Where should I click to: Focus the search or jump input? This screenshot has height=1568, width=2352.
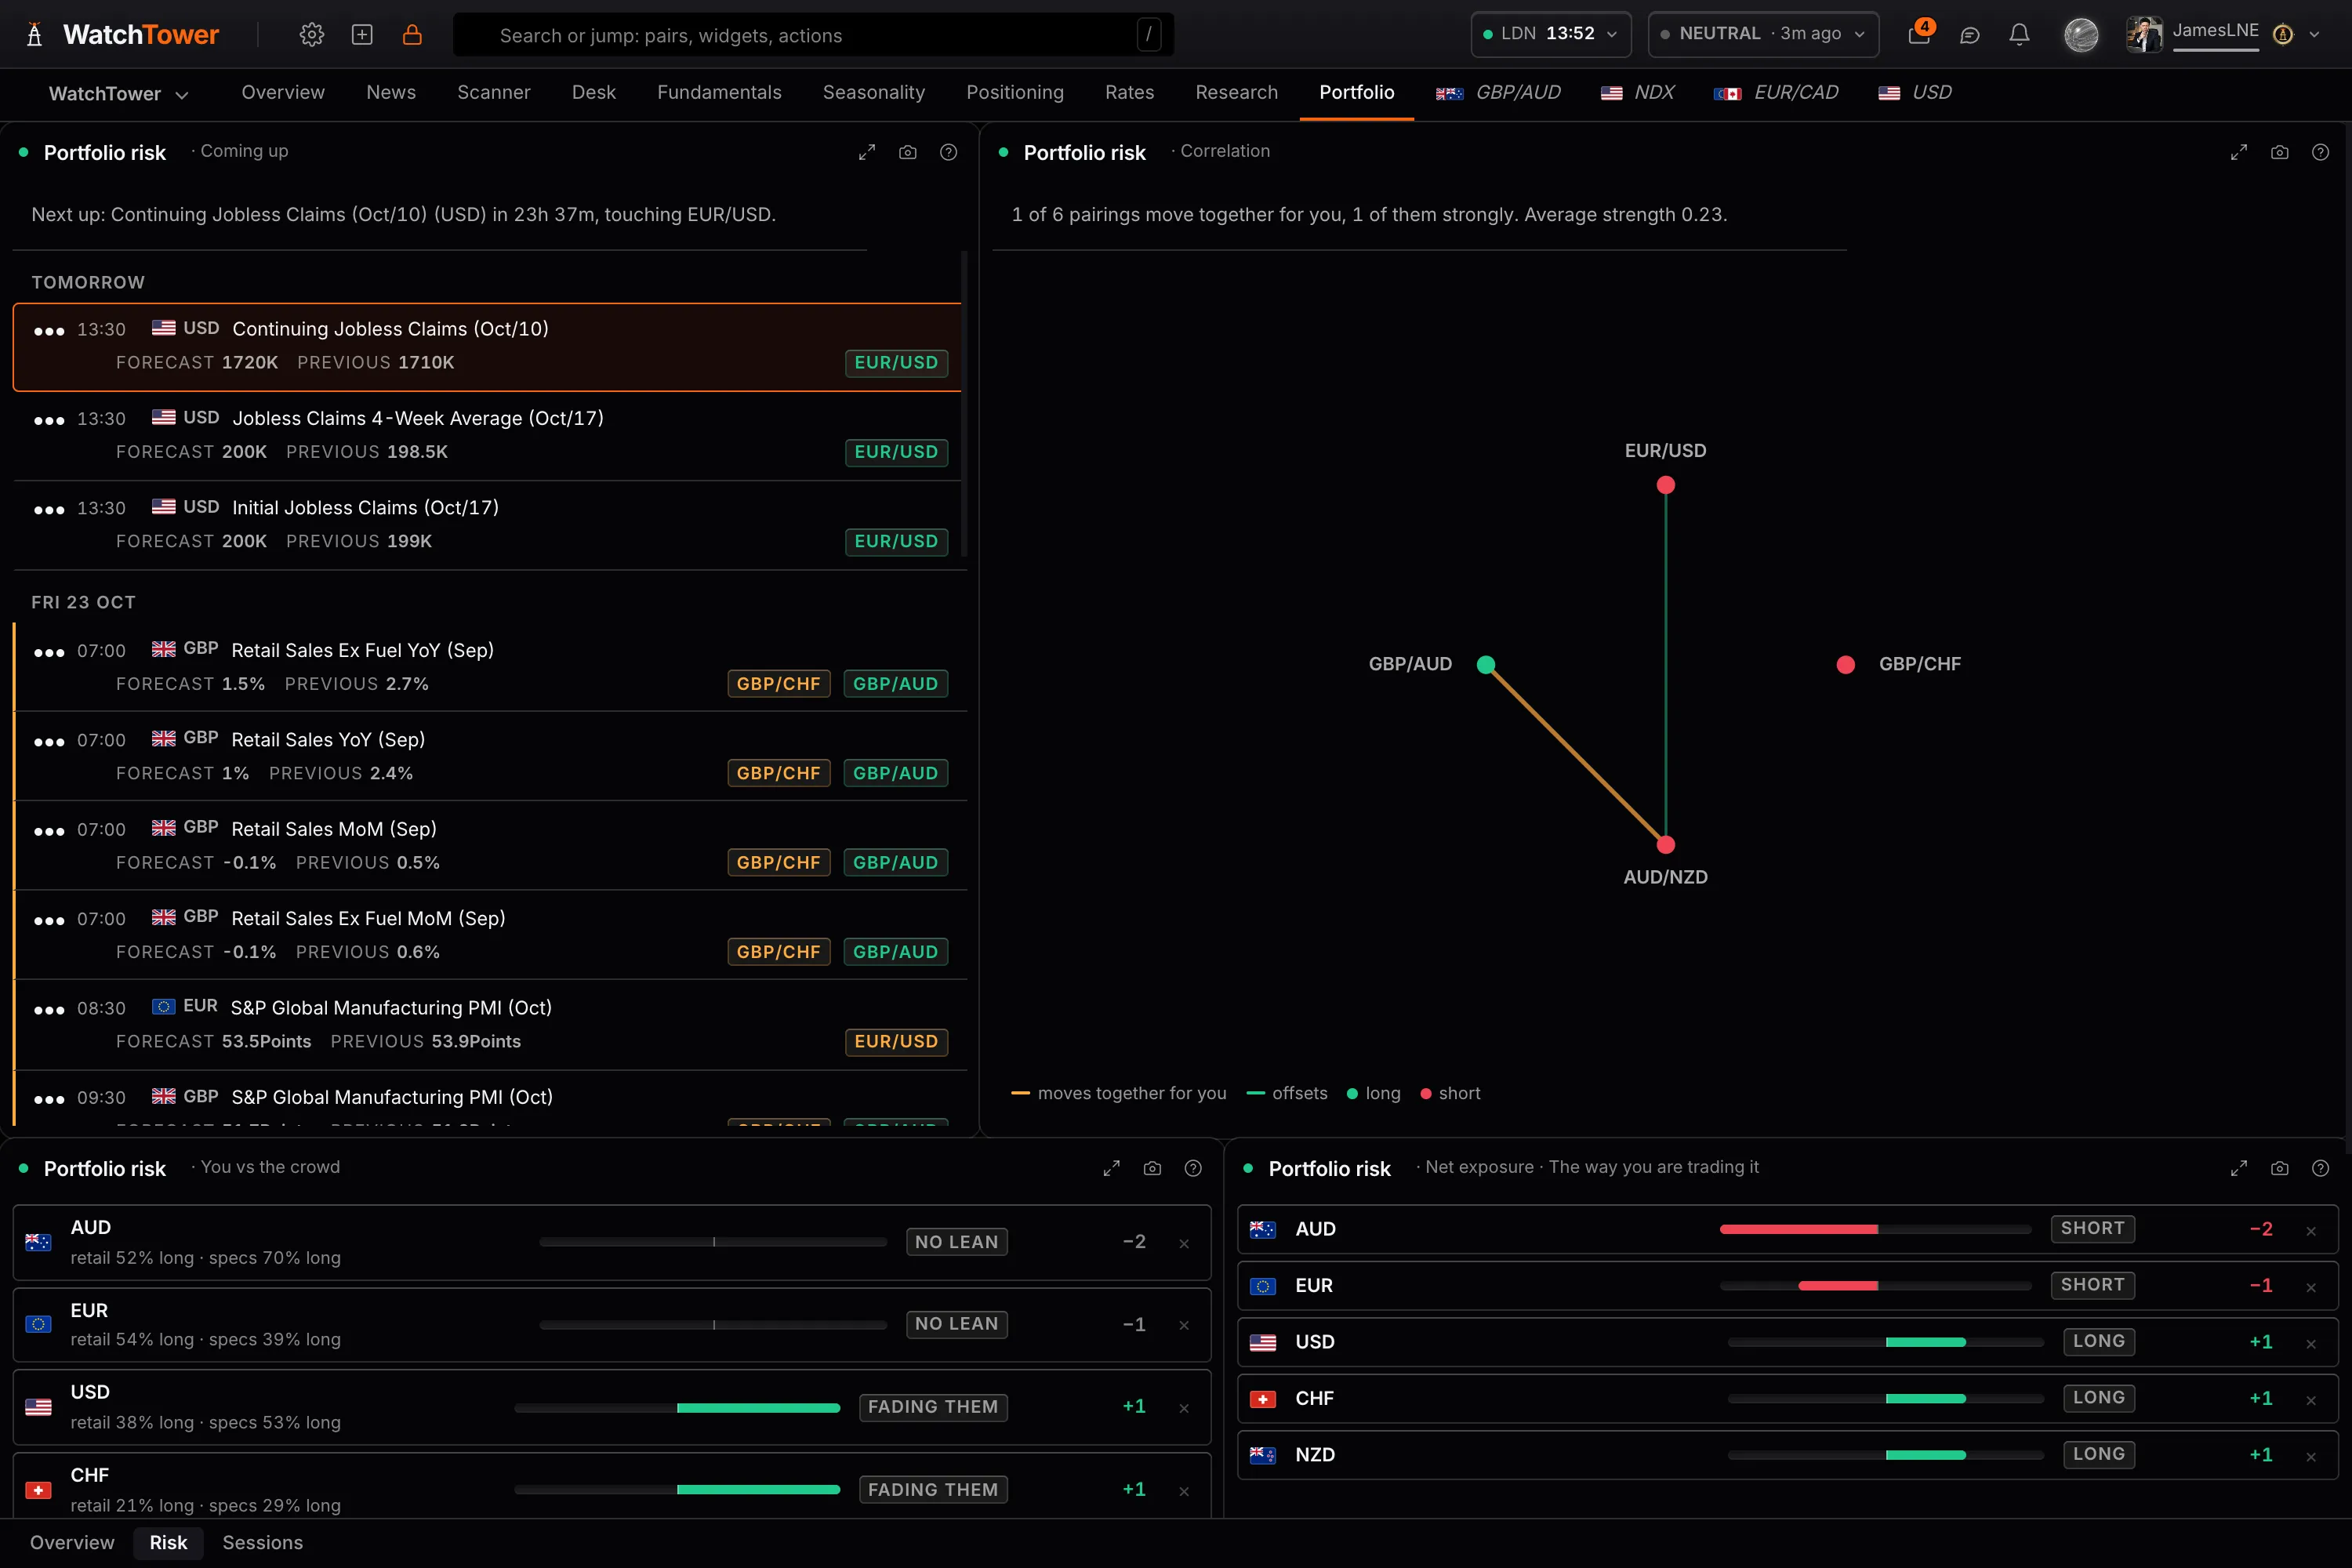click(x=813, y=35)
